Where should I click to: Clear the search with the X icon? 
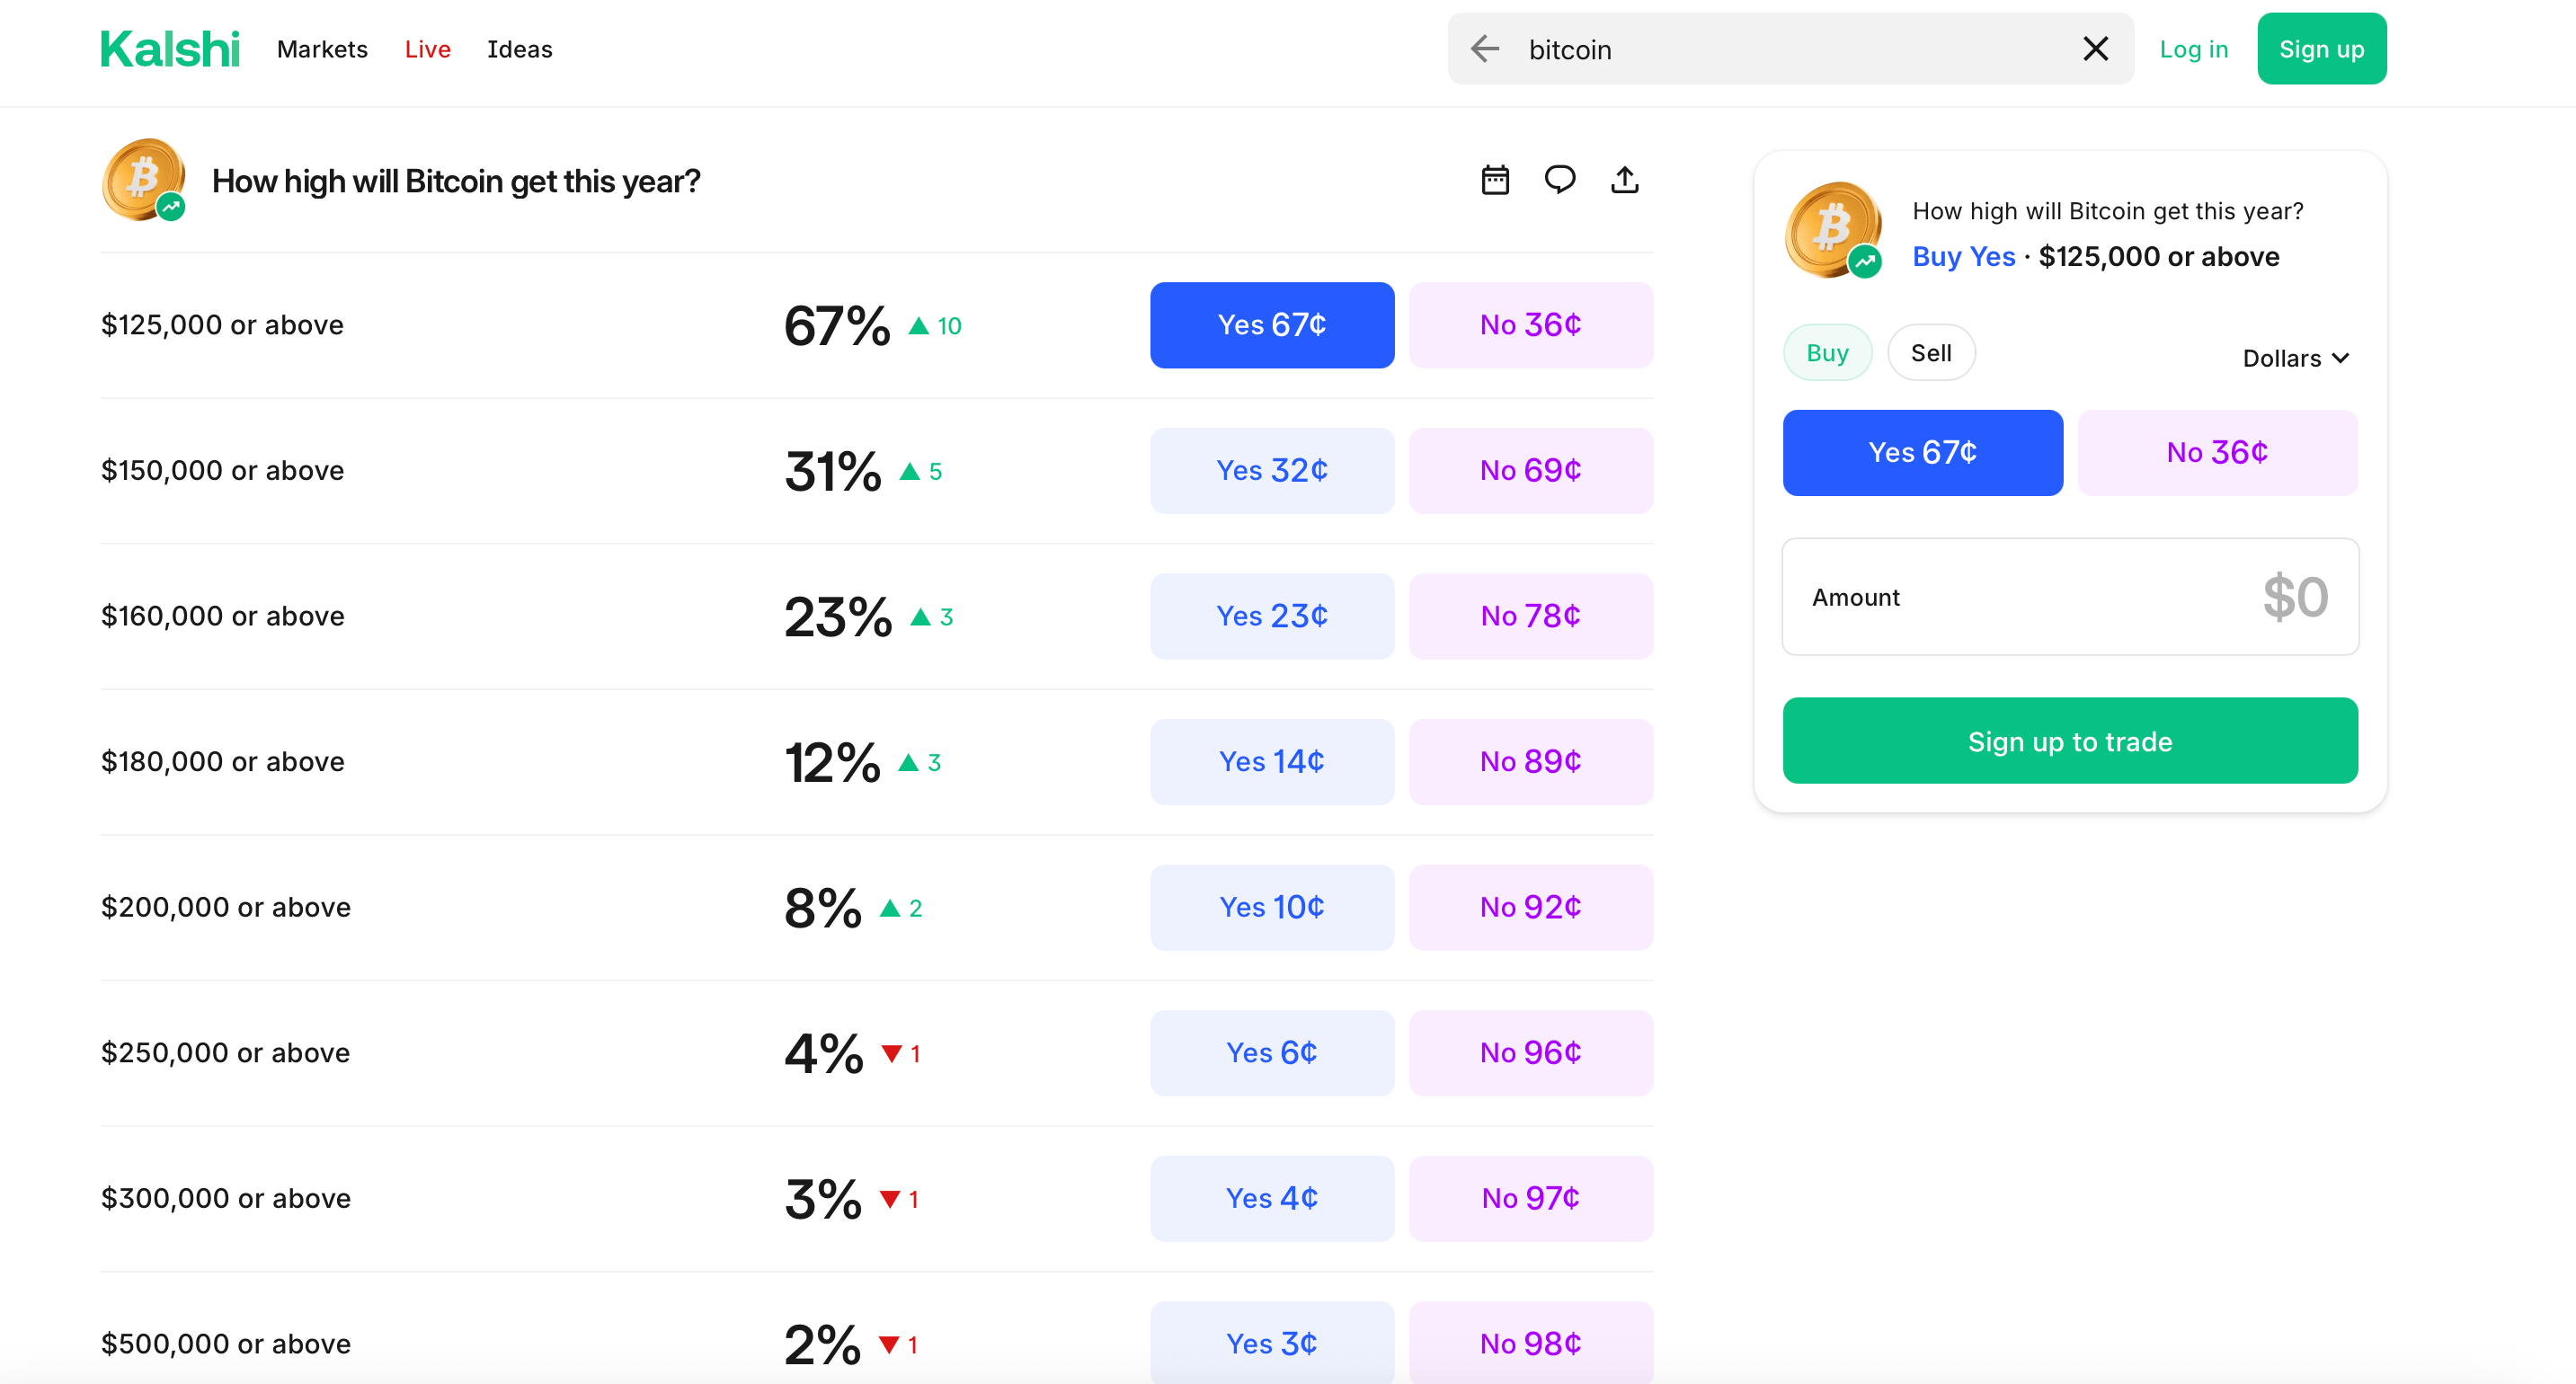pos(2096,48)
